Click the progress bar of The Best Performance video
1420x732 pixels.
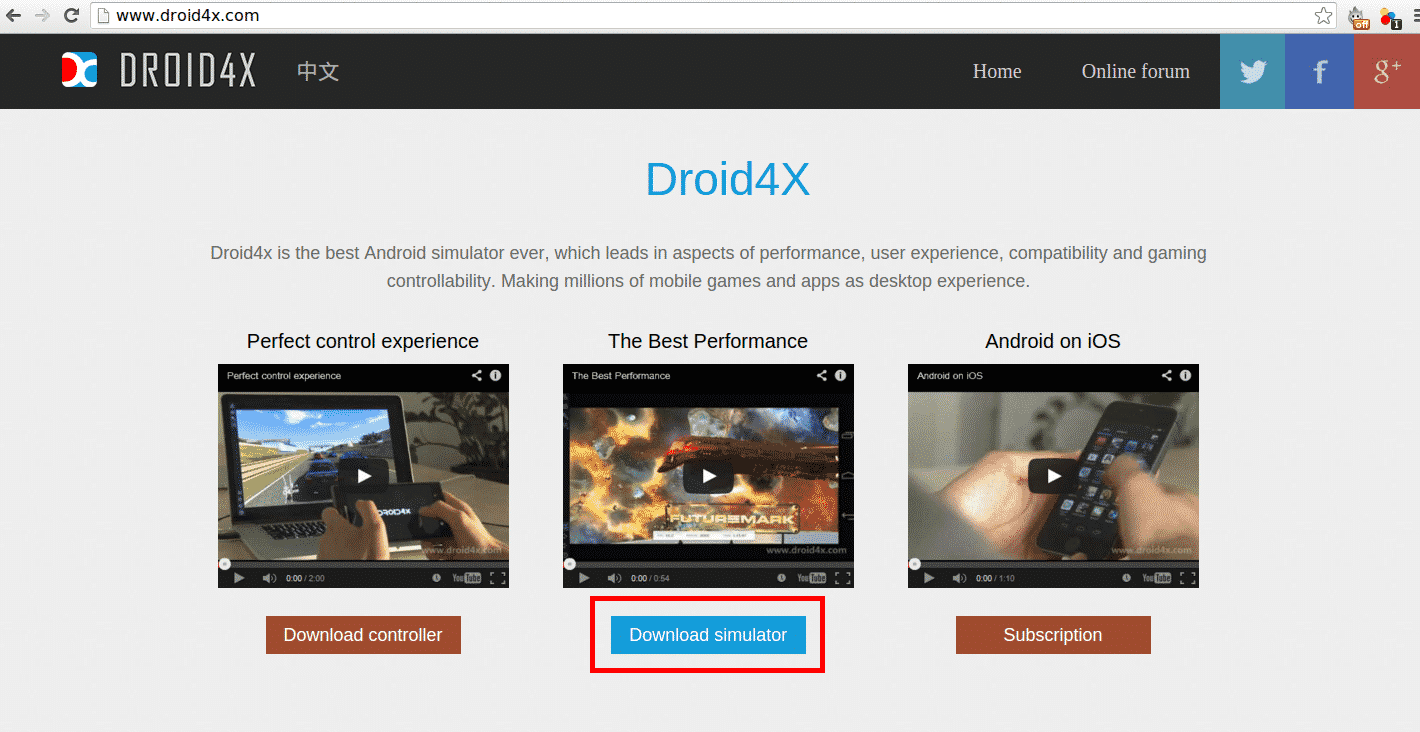pyautogui.click(x=708, y=564)
